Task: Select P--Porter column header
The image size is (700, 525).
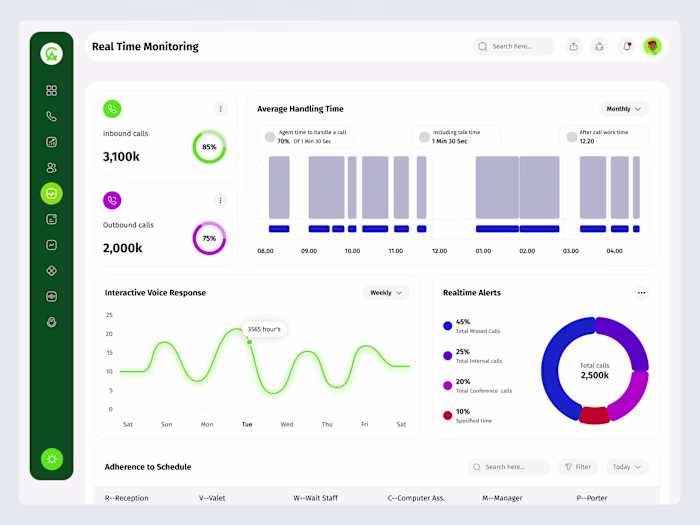Action: 592,498
